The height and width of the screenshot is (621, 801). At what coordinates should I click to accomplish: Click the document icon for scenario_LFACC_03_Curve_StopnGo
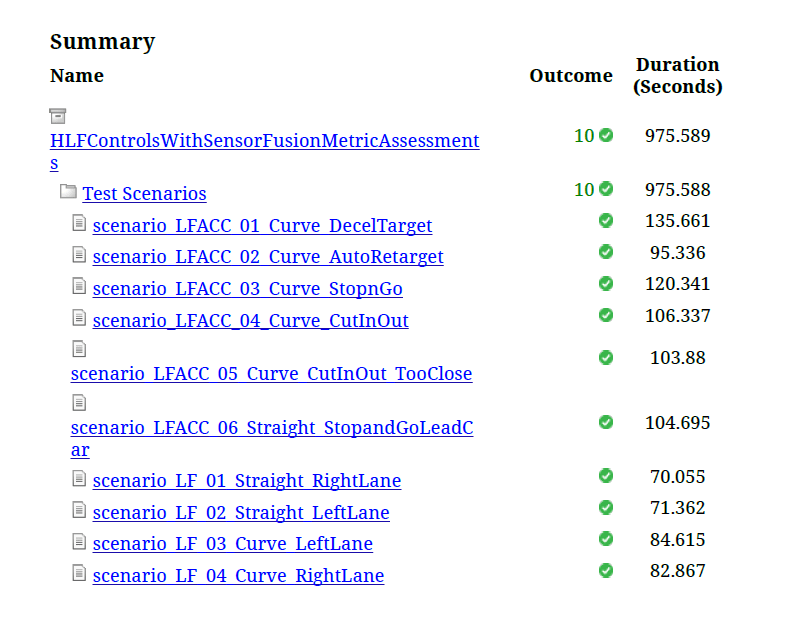coord(79,286)
